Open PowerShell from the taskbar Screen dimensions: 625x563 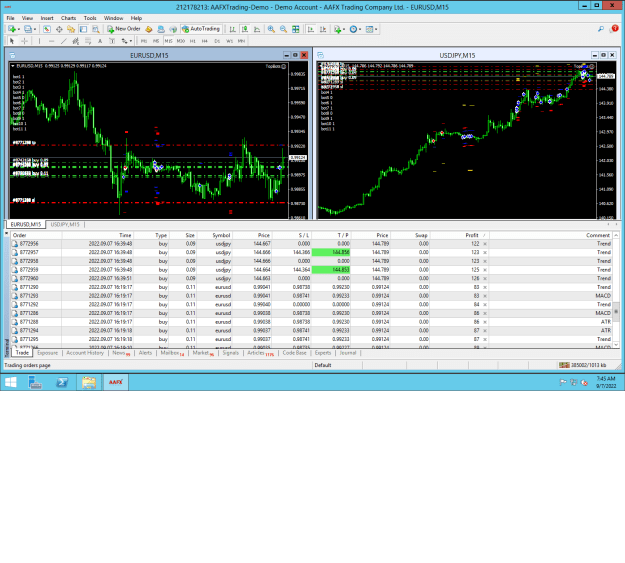pyautogui.click(x=62, y=382)
